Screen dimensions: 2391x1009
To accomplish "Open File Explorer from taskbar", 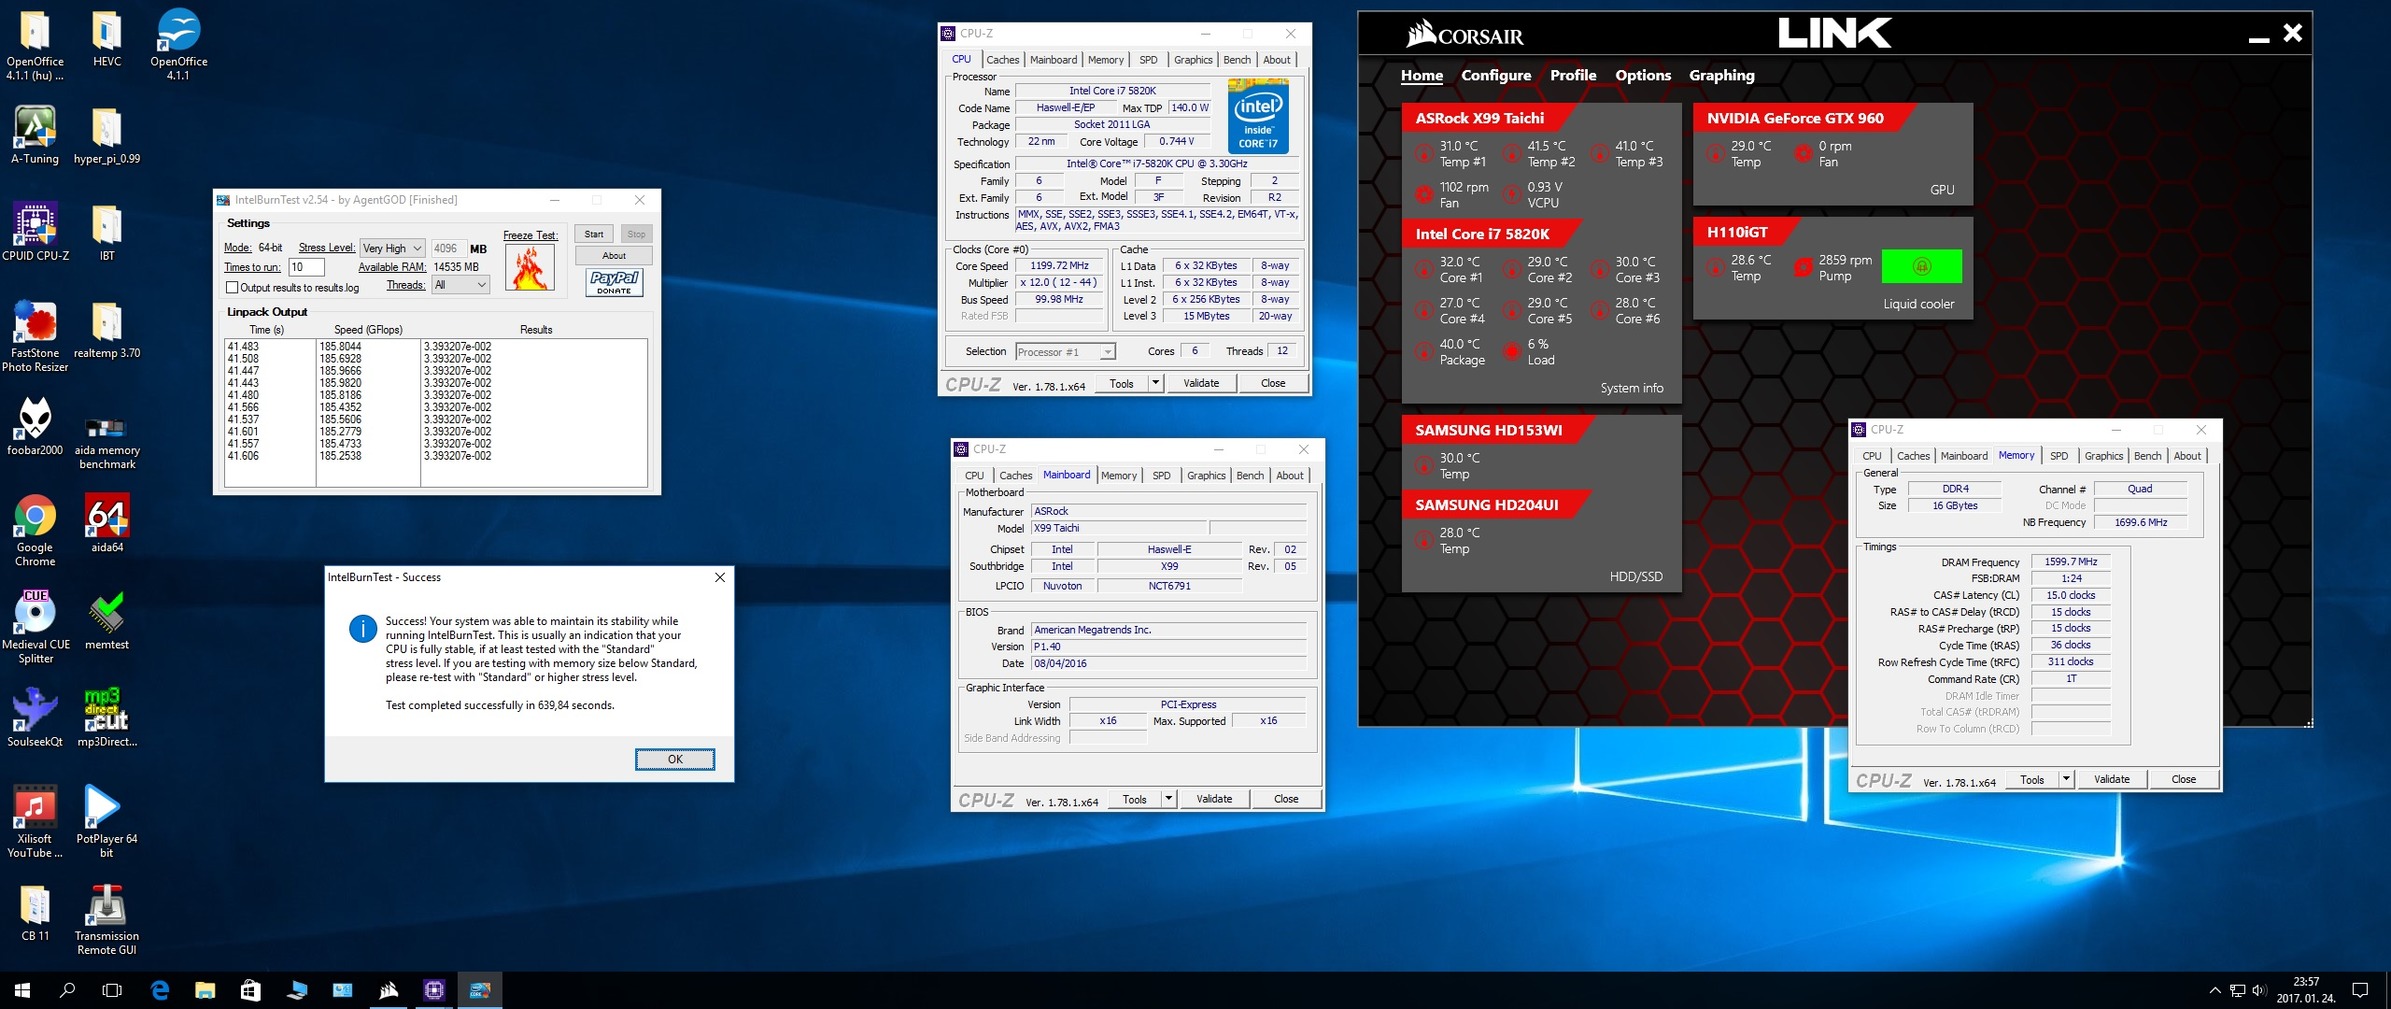I will [x=205, y=990].
